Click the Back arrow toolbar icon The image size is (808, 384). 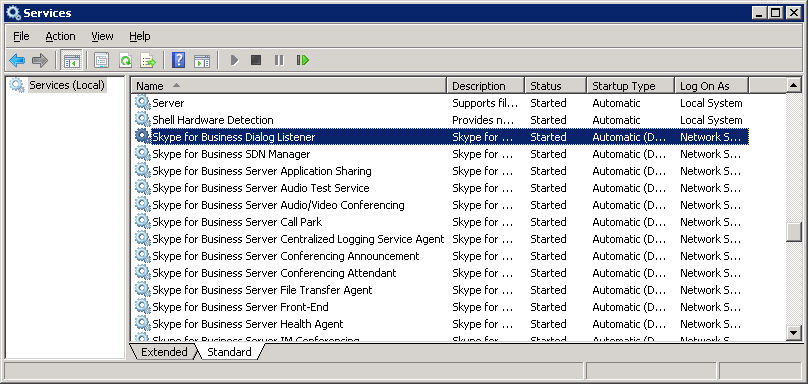coord(17,60)
